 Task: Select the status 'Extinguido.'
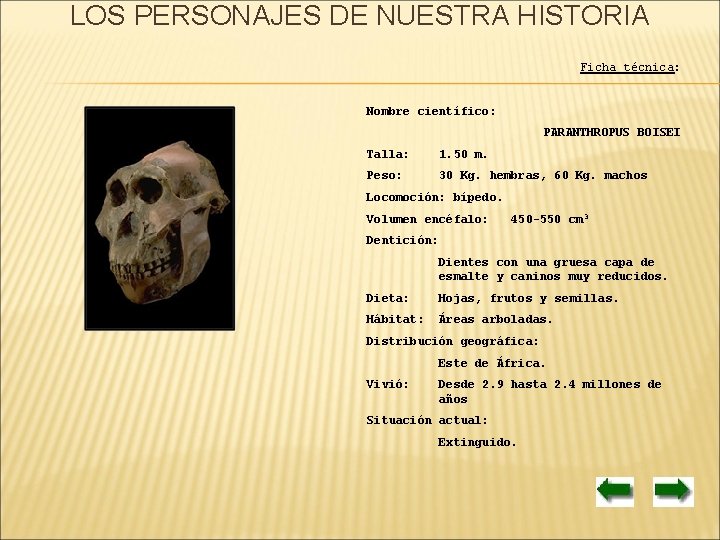coord(477,442)
